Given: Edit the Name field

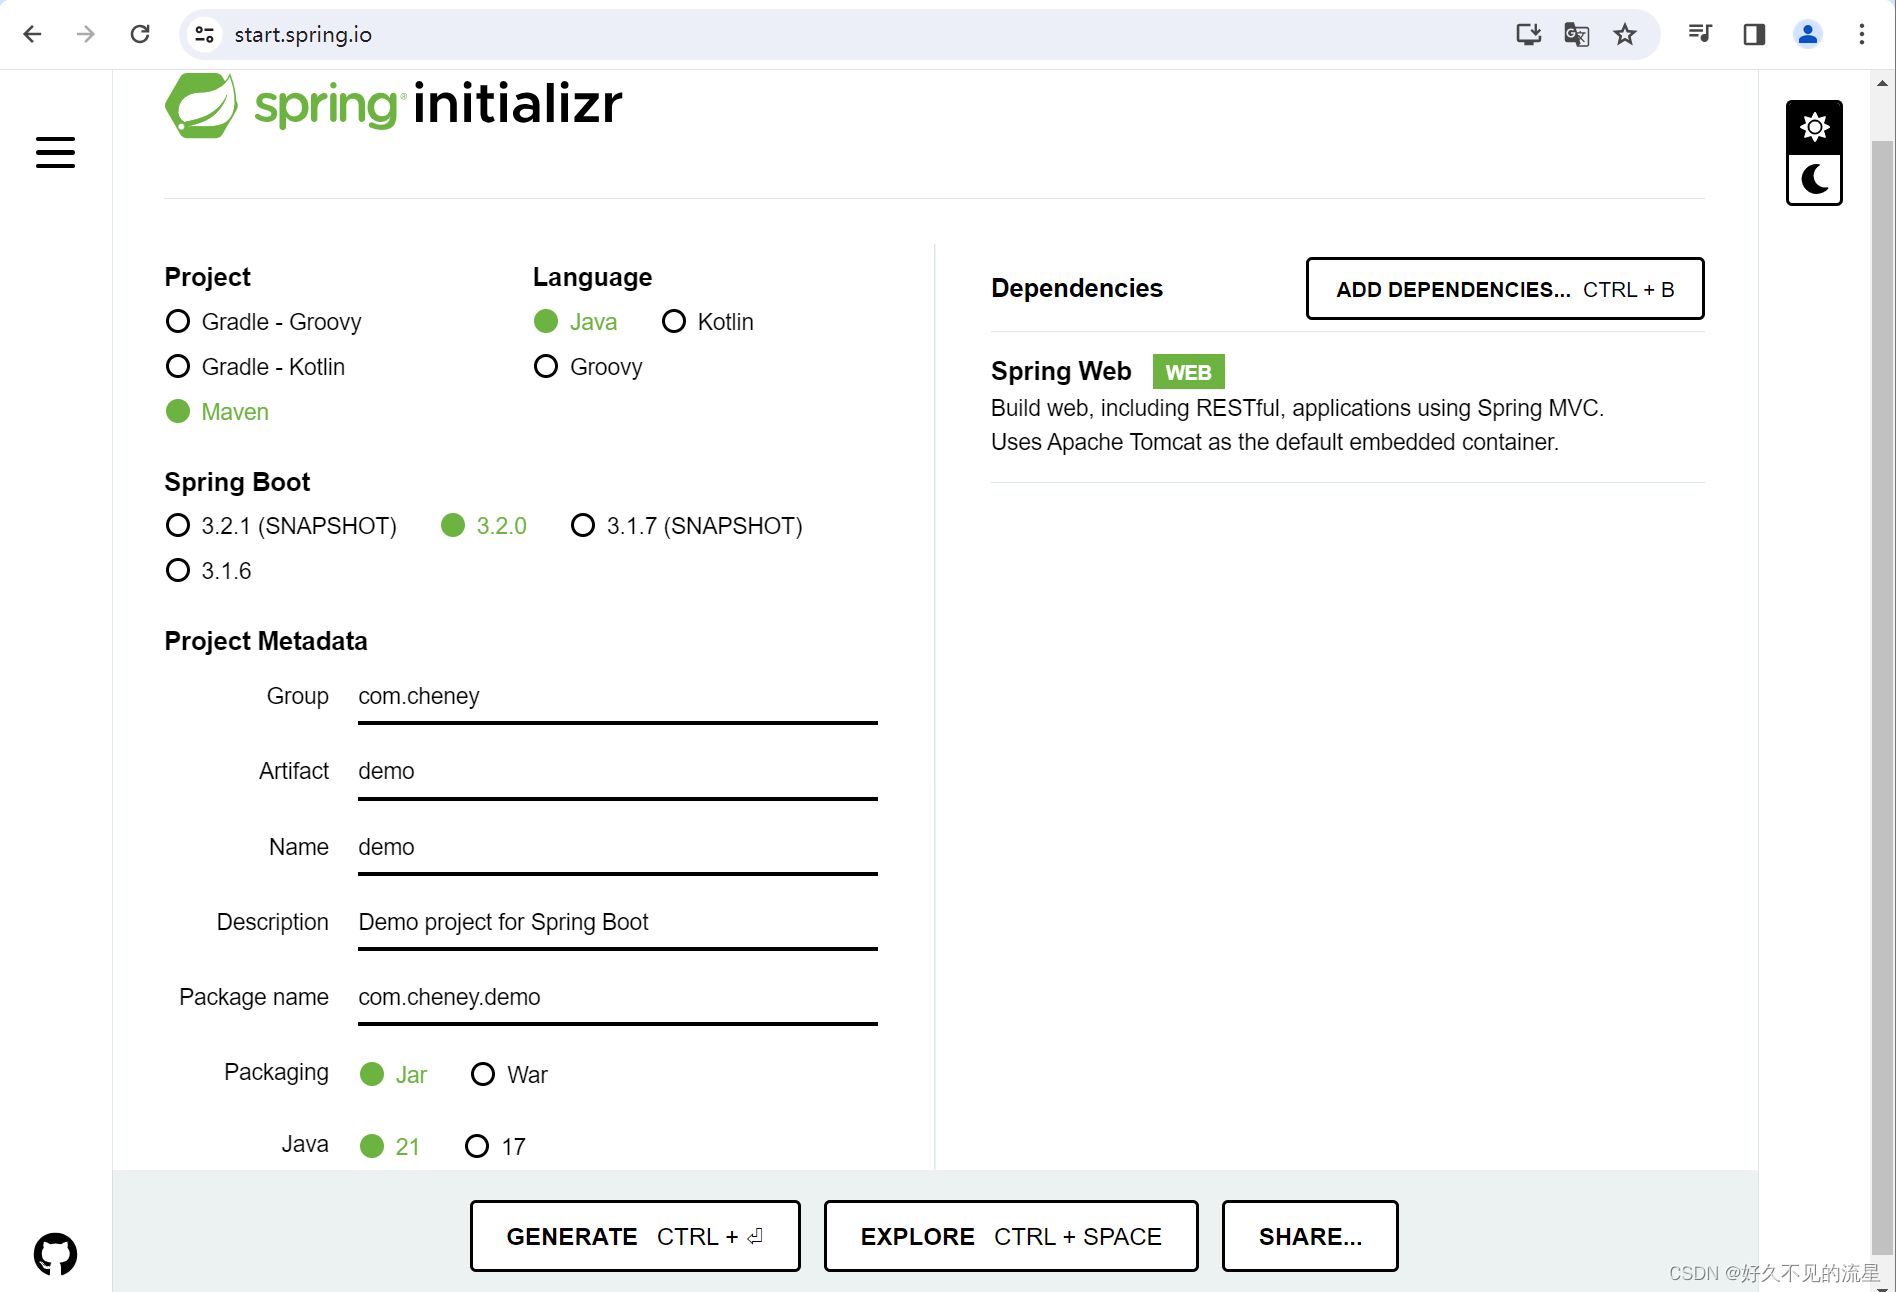Looking at the screenshot, I should tap(618, 848).
